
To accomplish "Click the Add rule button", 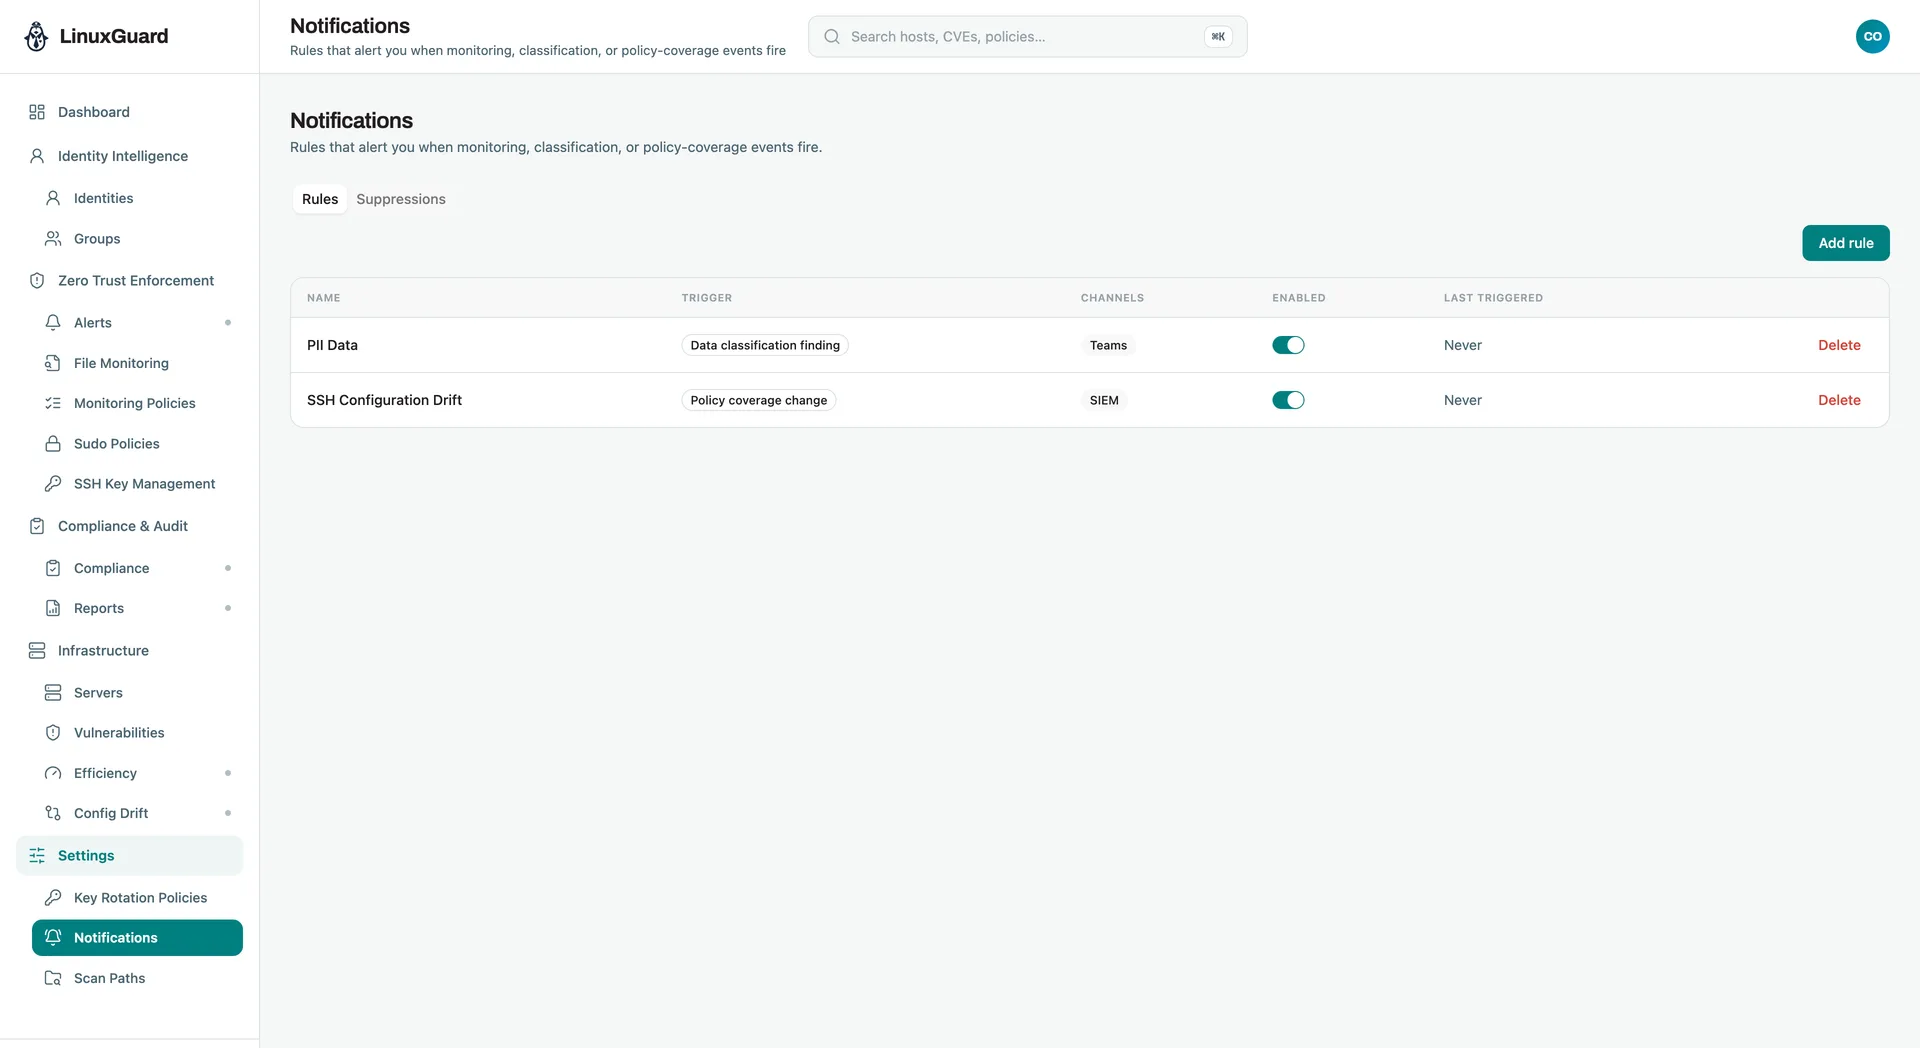I will [x=1846, y=243].
